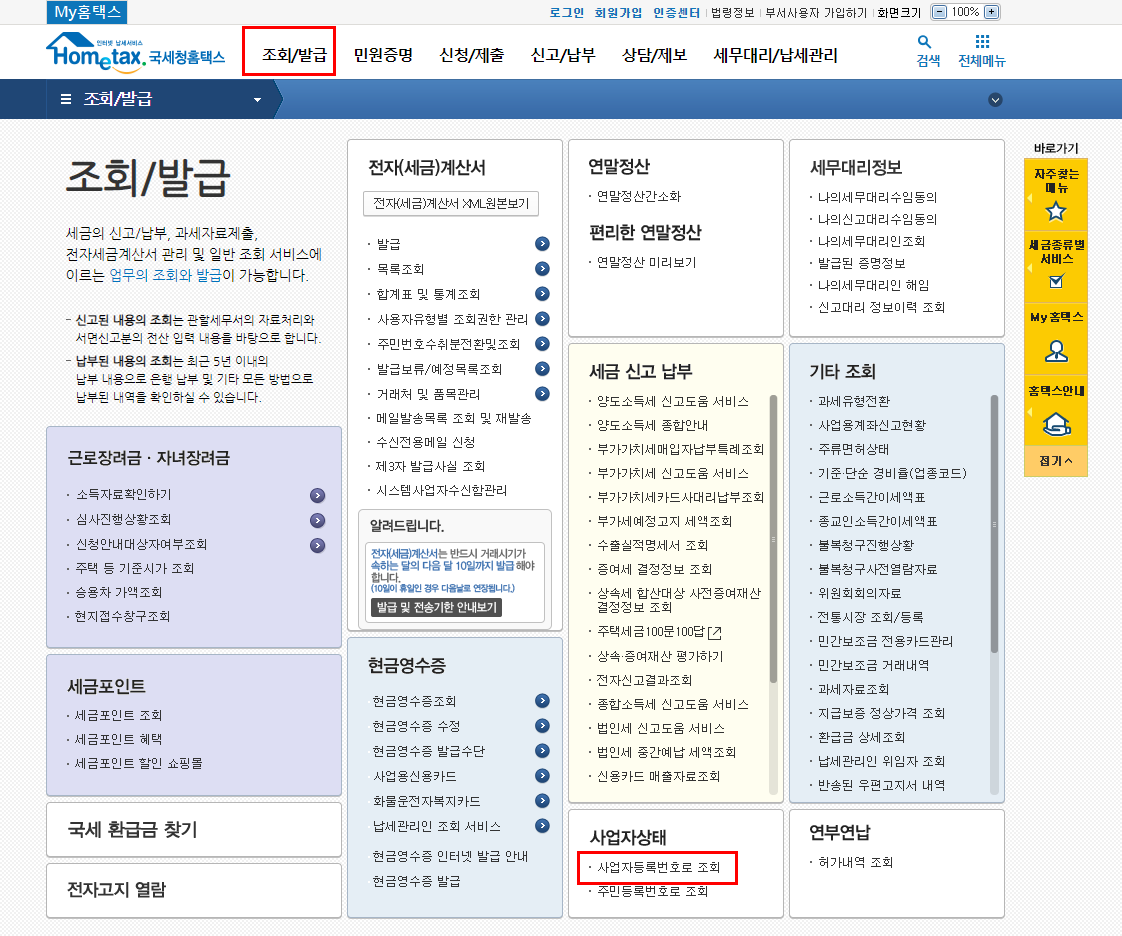Open the 민원증명 top menu
Screen dimensions: 1122x936
point(384,54)
